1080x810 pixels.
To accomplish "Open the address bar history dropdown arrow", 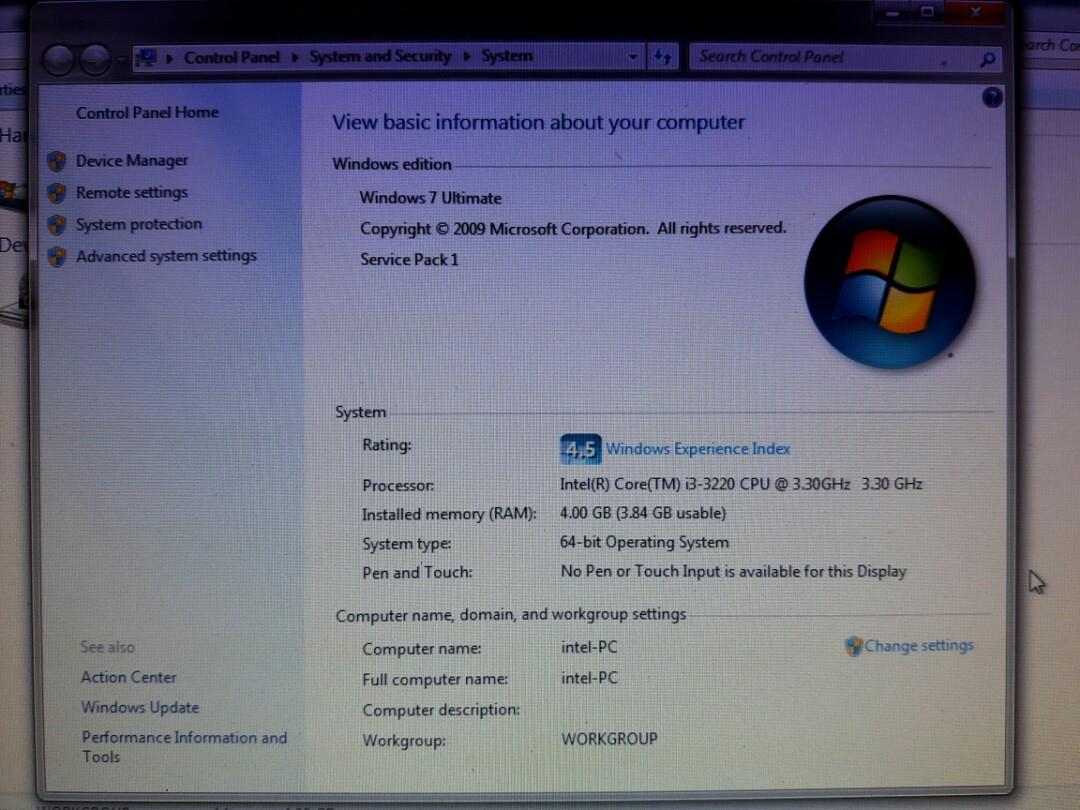I will [x=633, y=58].
